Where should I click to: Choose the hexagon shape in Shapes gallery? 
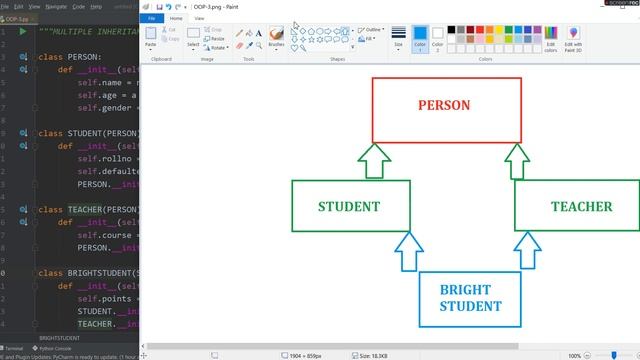pos(320,31)
